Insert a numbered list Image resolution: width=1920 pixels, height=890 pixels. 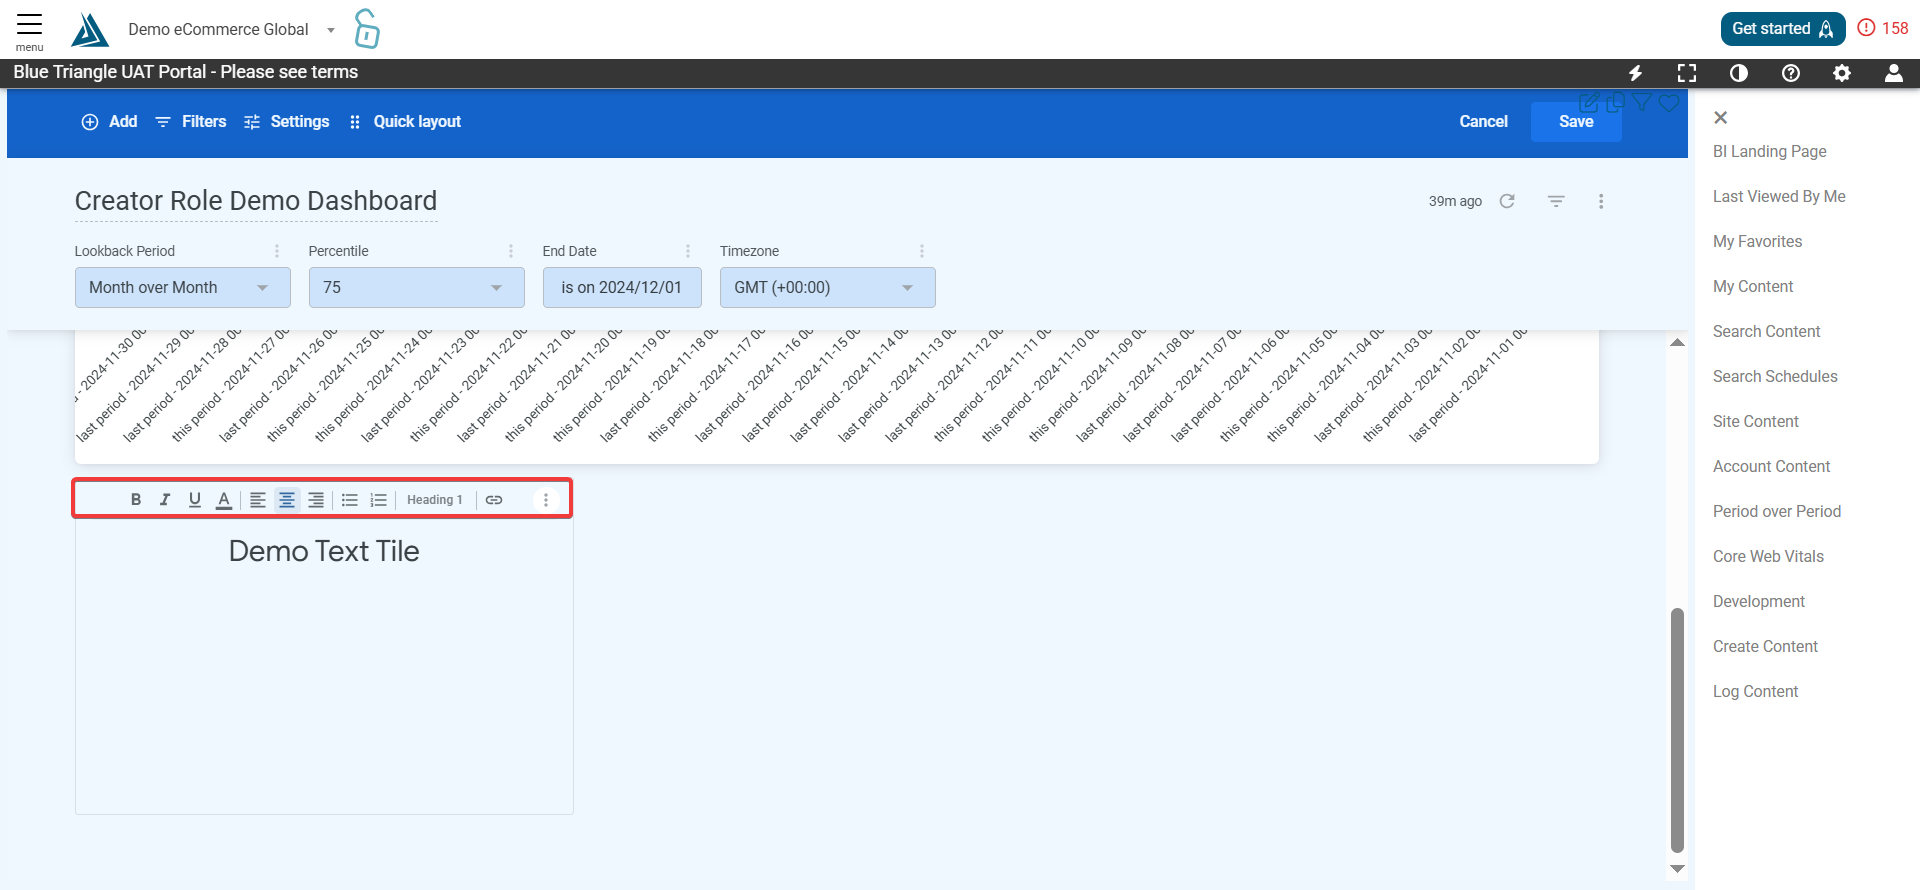pos(379,500)
